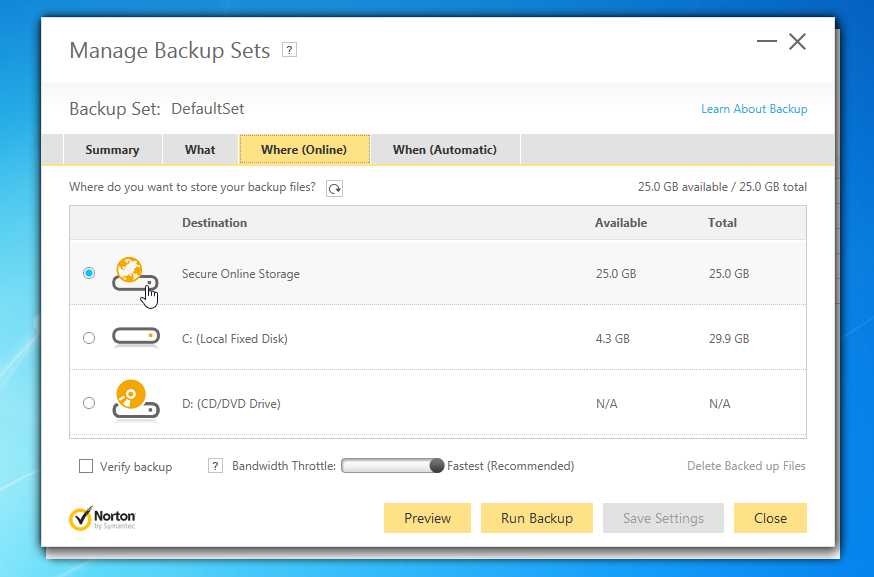Open the What tab
The width and height of the screenshot is (874, 577).
point(200,150)
